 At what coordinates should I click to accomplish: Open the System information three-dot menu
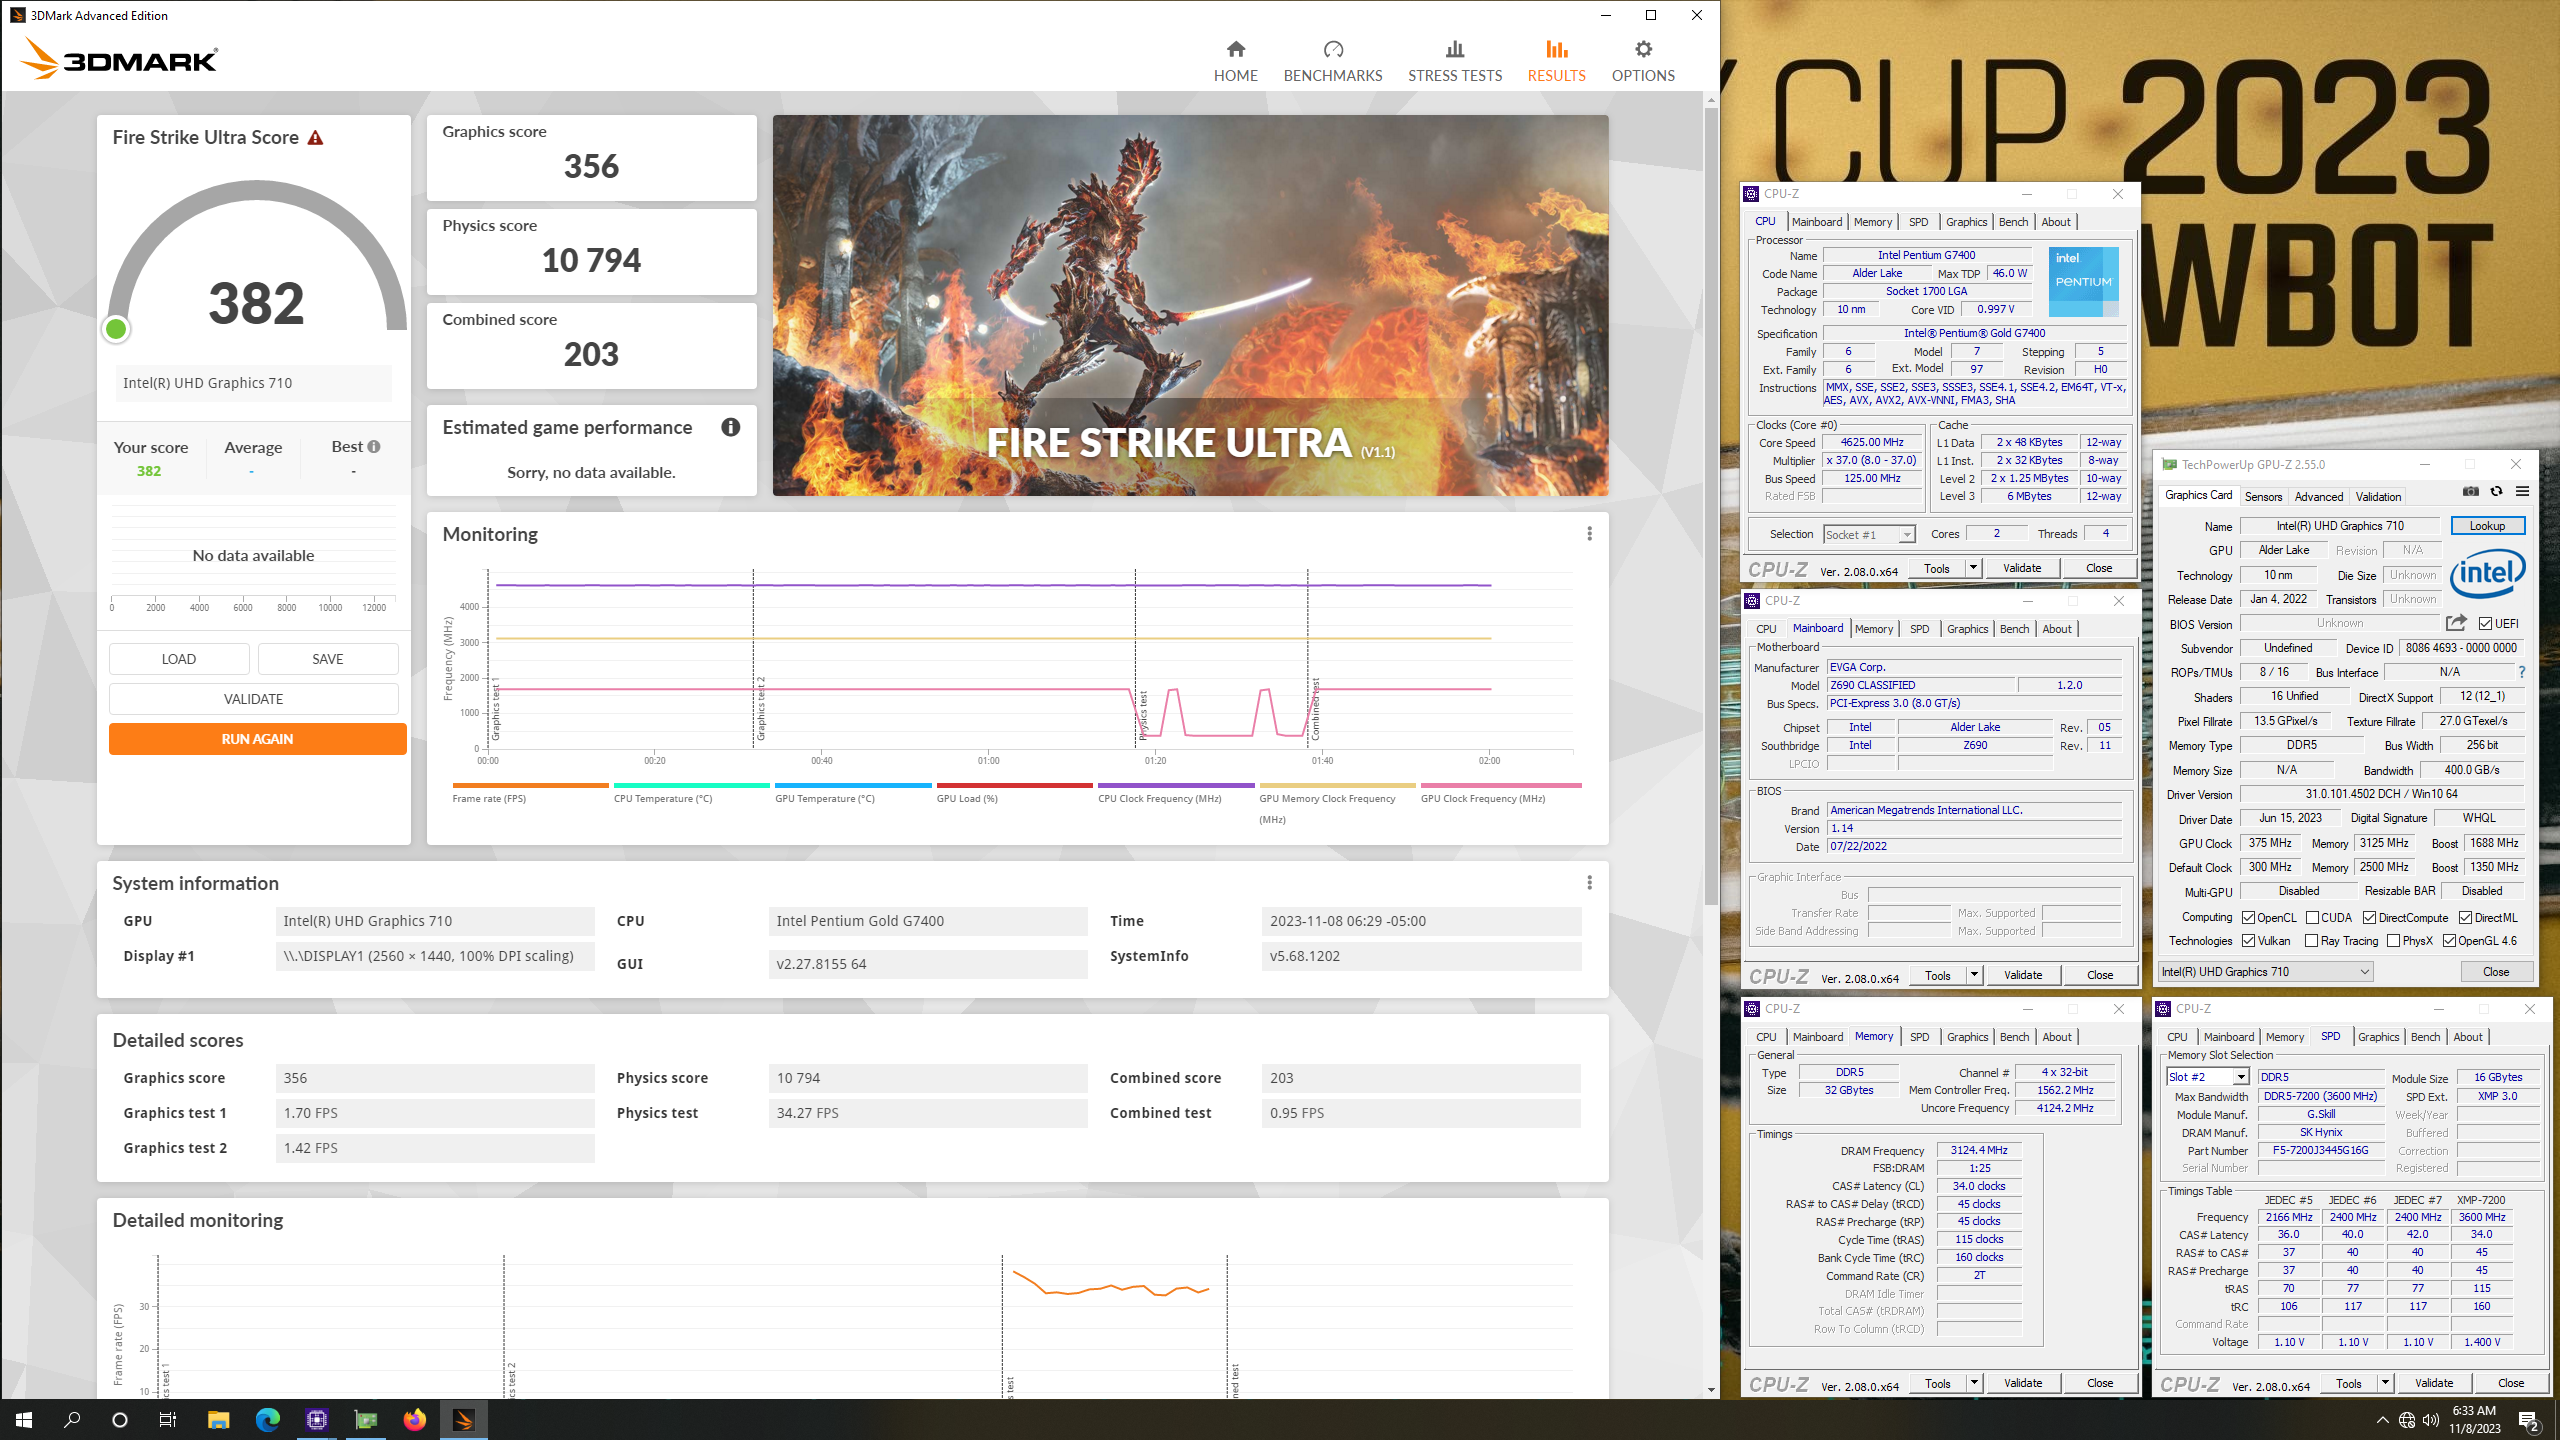click(x=1589, y=883)
